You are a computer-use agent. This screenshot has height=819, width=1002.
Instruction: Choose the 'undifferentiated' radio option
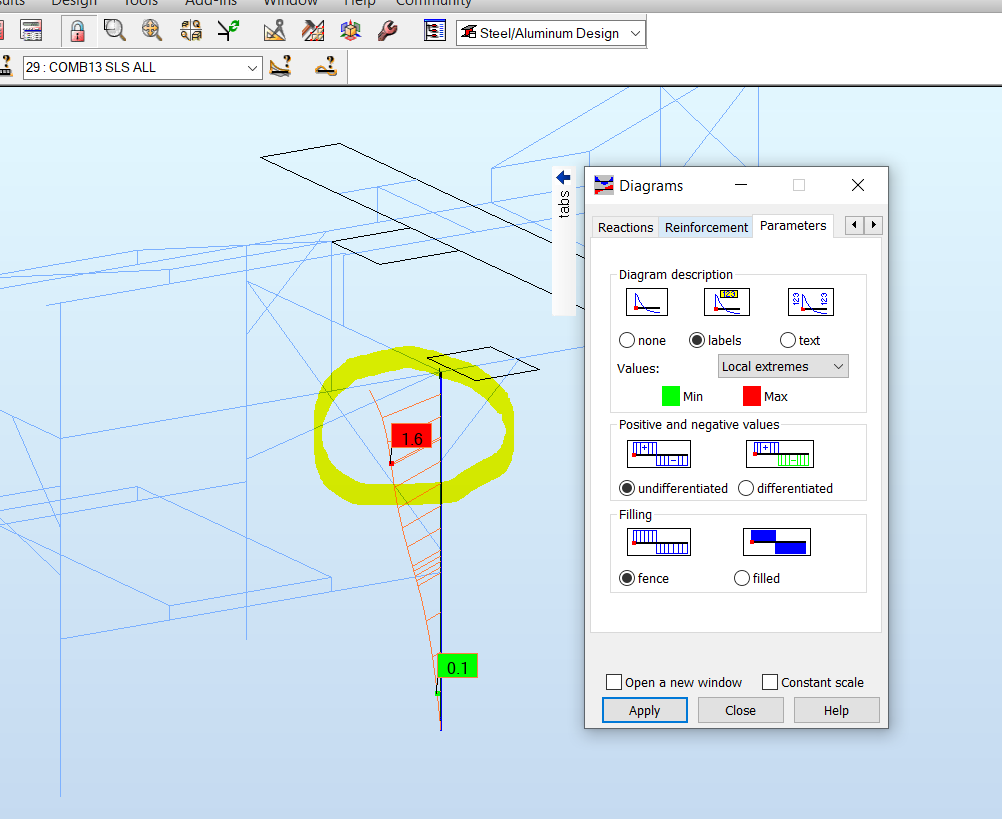pos(627,488)
